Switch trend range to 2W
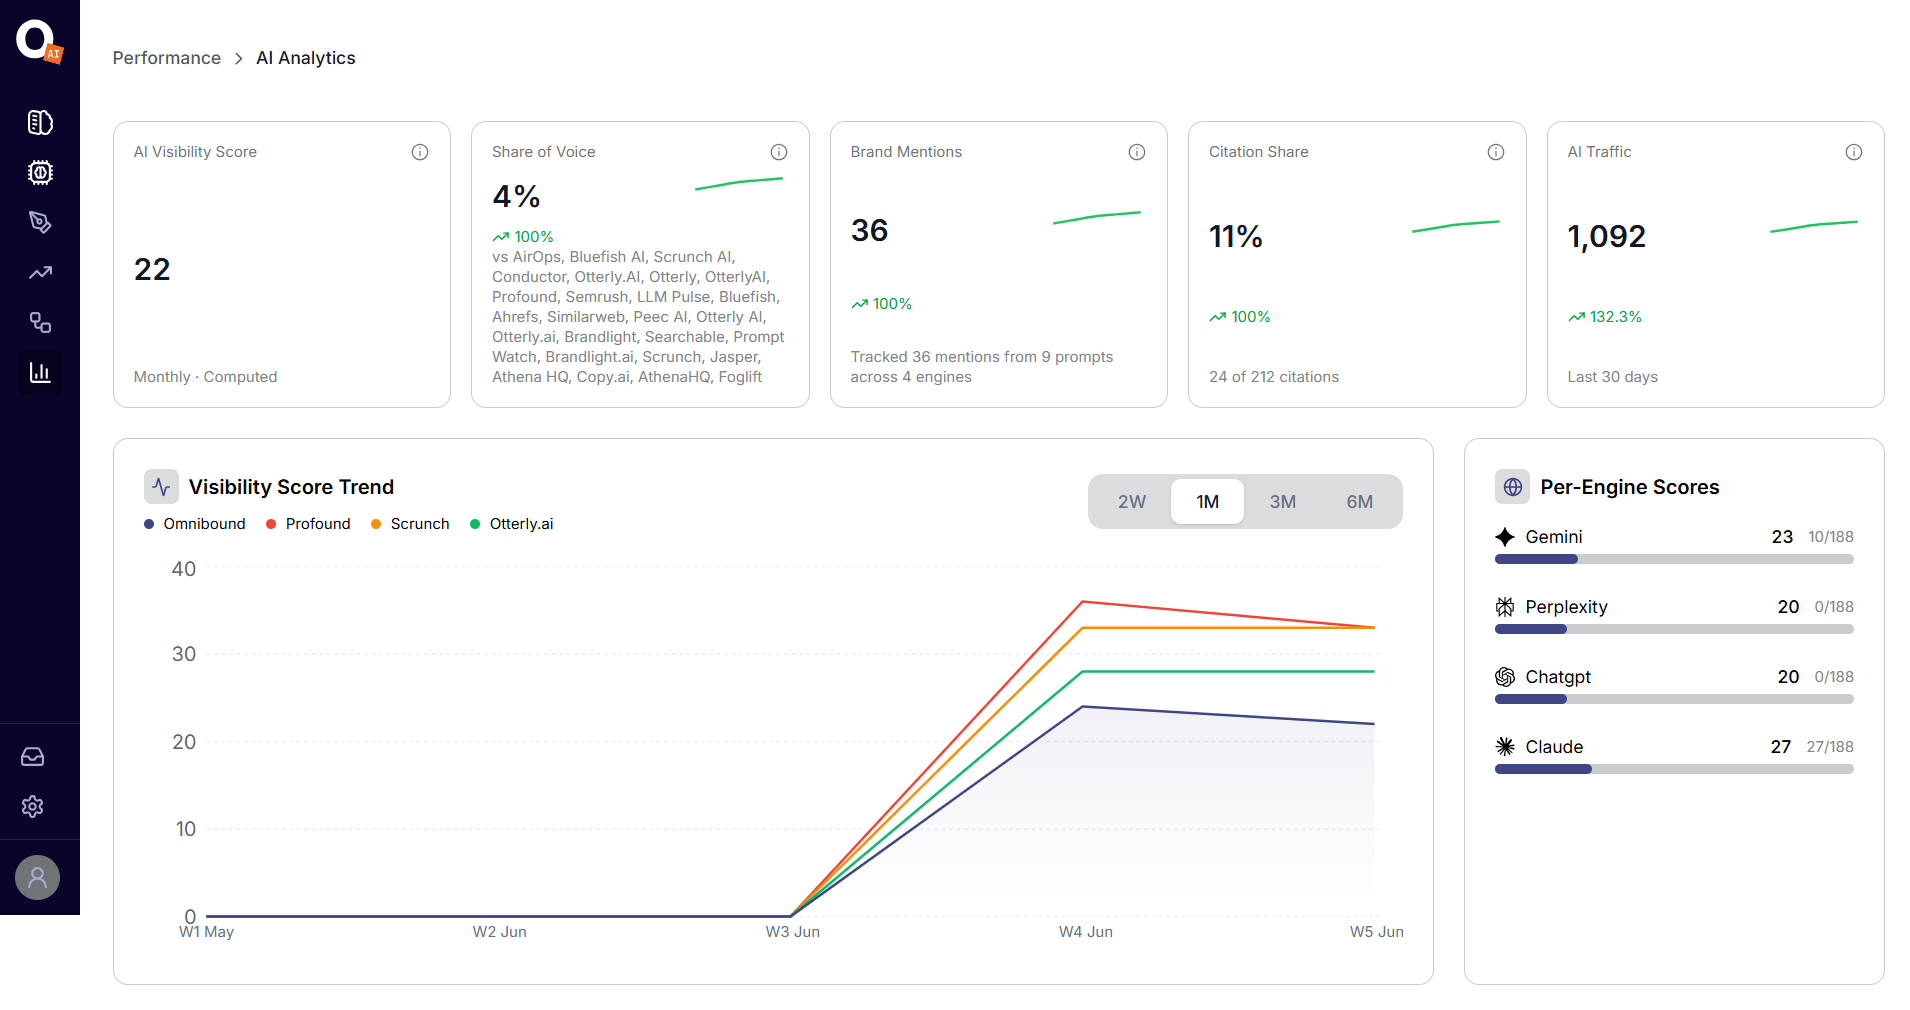The image size is (1910, 1010). (1132, 502)
